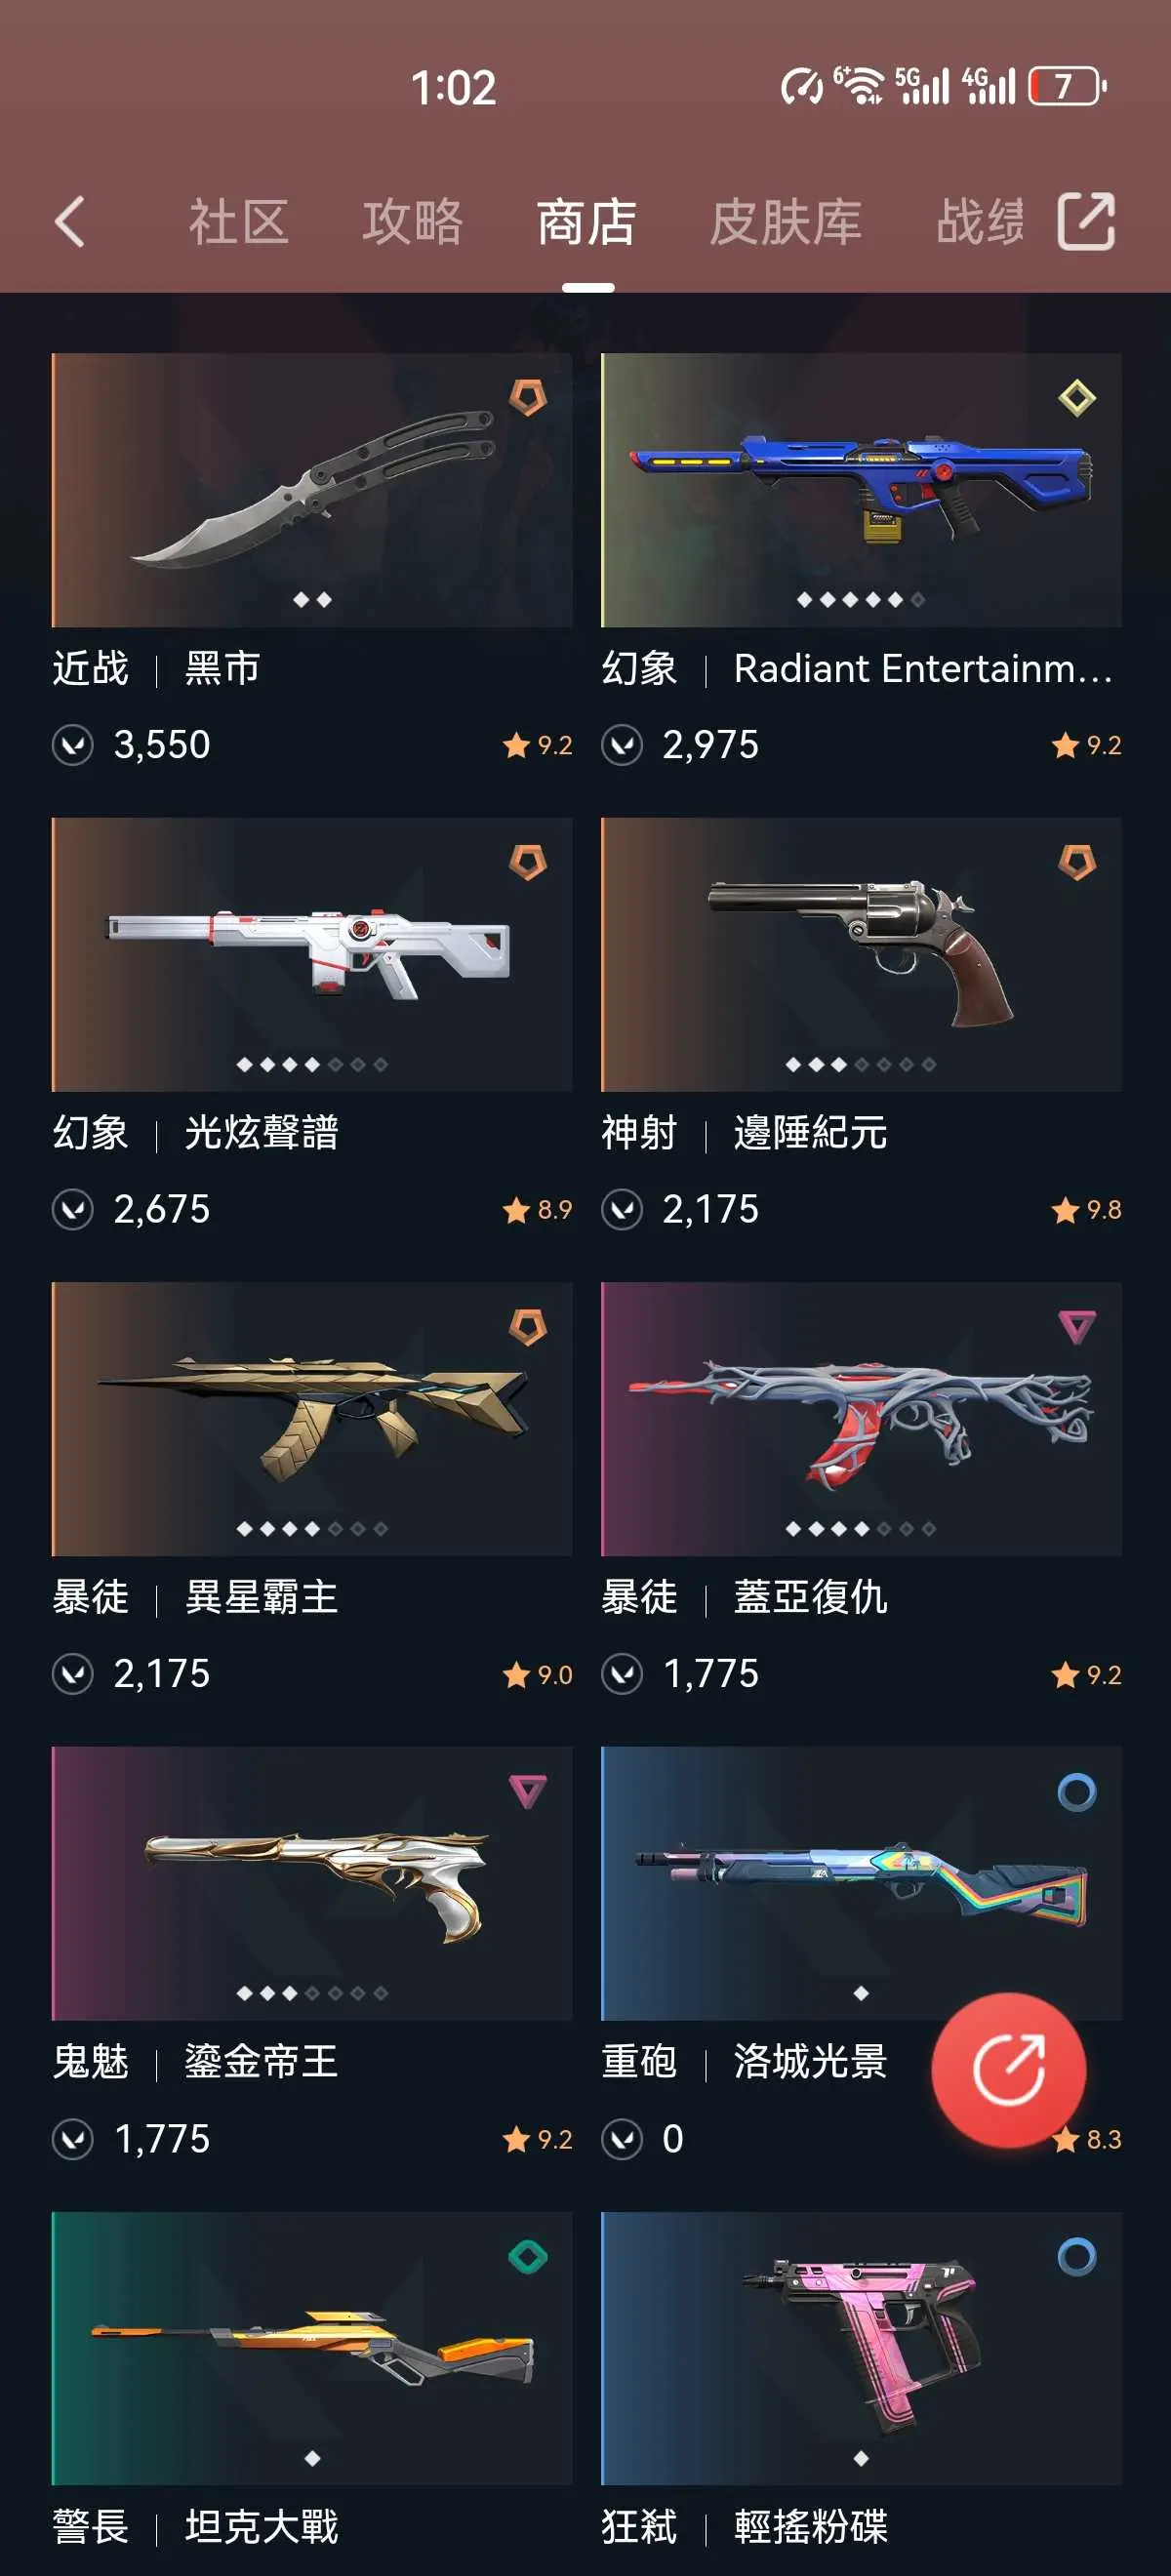1171x2576 pixels.
Task: Tap the star rating 9.8 on 邊陲紀元
Action: pyautogui.click(x=1086, y=1210)
